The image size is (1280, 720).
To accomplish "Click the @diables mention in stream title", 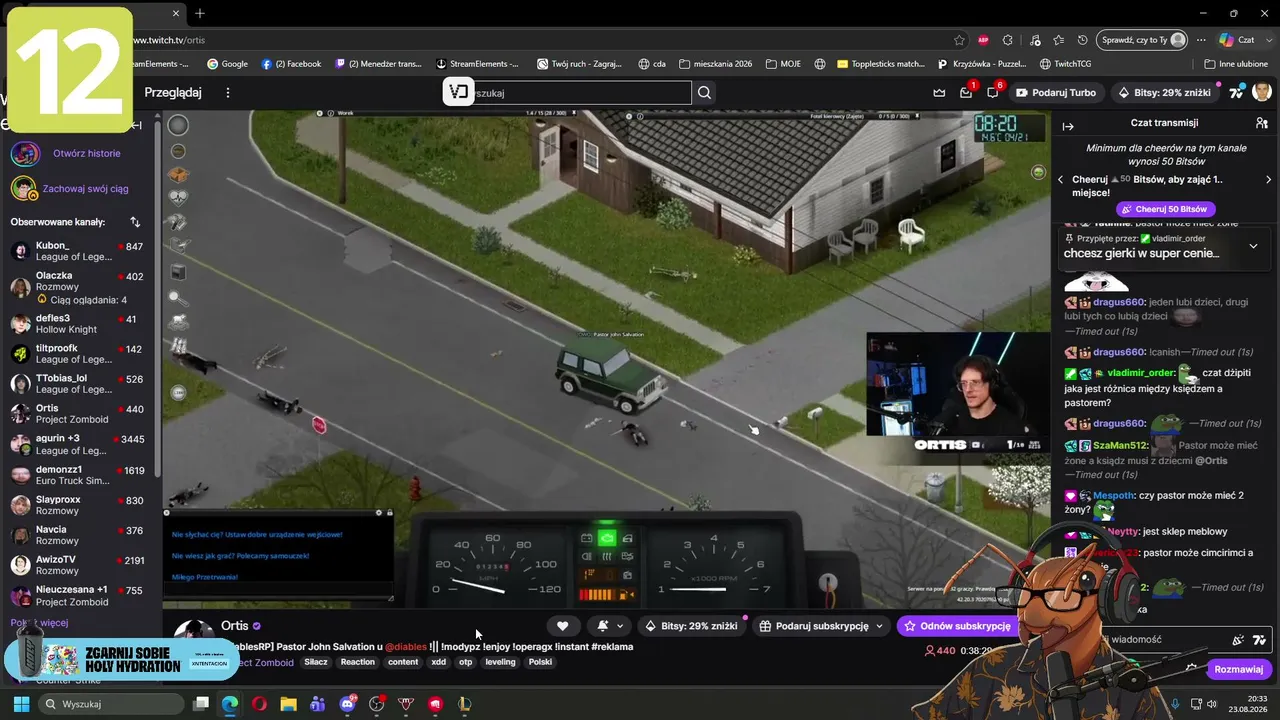I will [406, 647].
